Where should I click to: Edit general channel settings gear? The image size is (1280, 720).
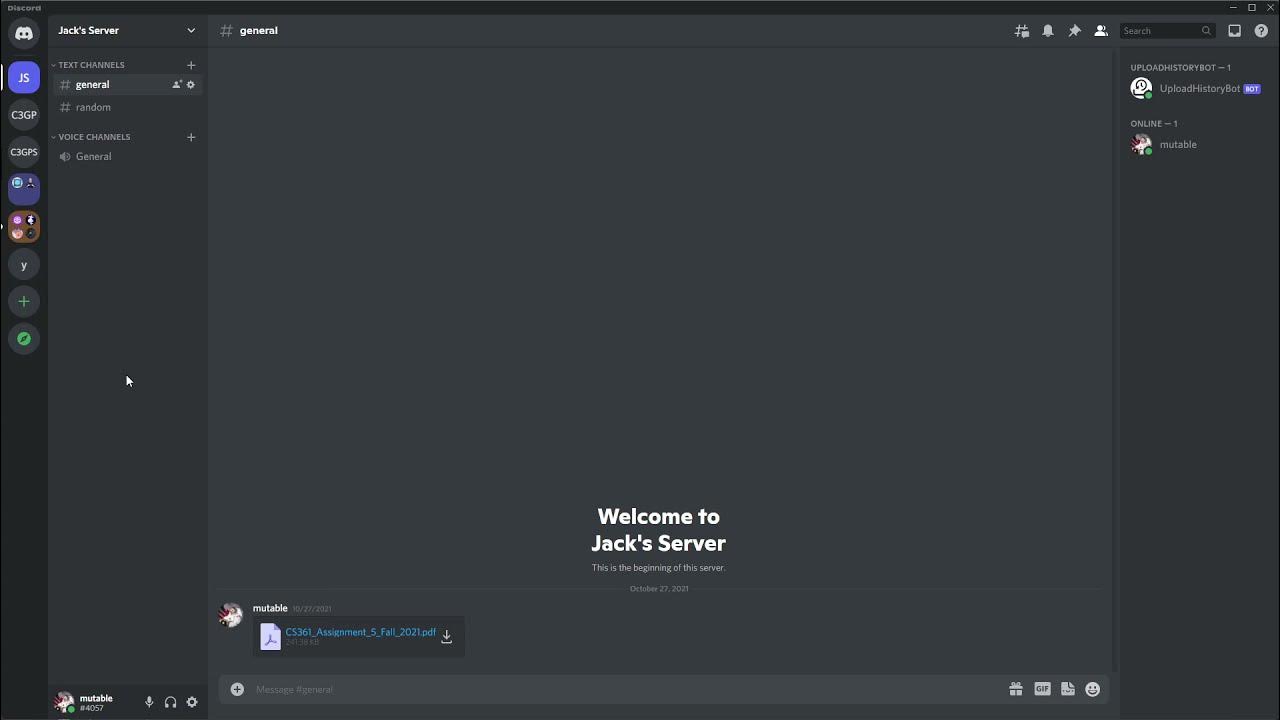click(x=191, y=85)
